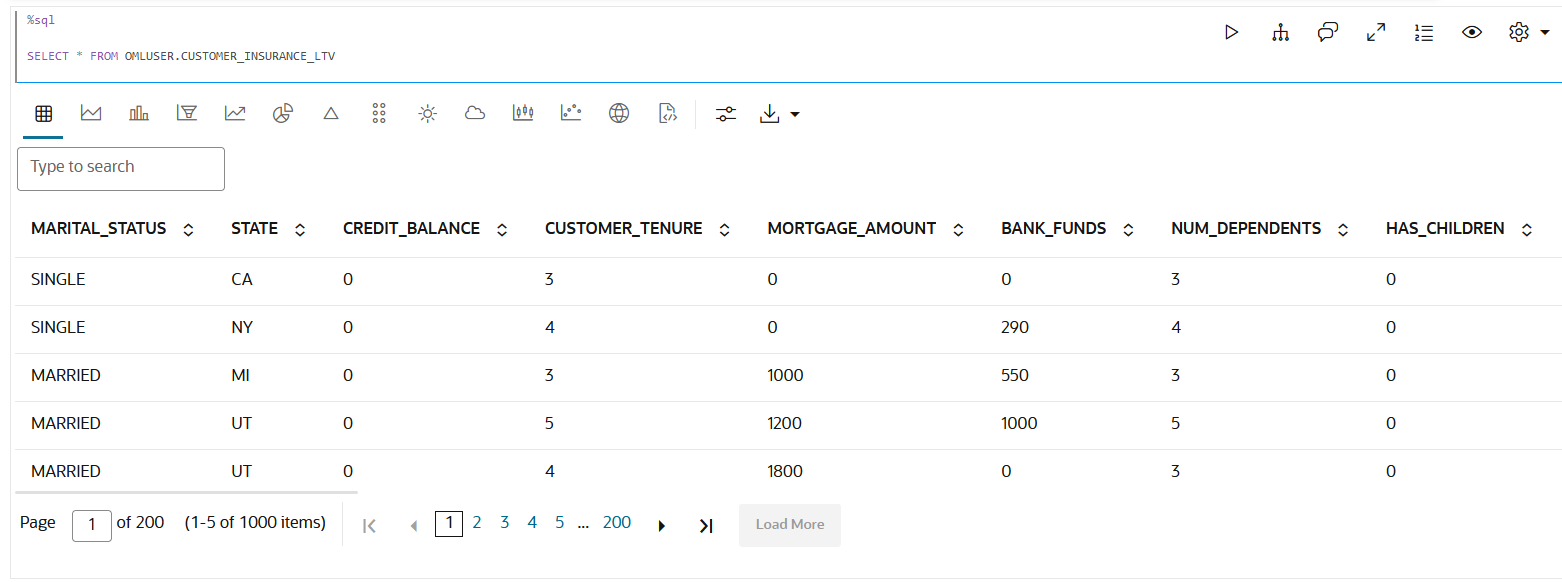Click the download results icon
This screenshot has width=1562, height=582.
pos(769,114)
